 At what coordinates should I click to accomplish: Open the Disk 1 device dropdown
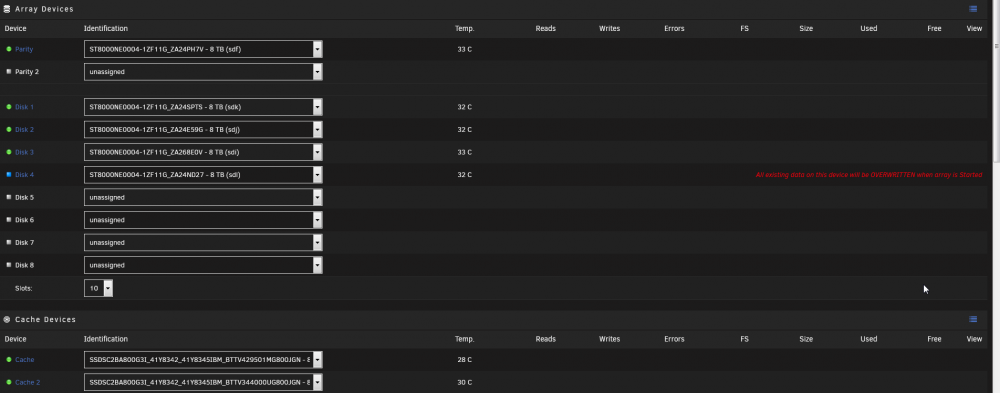pyautogui.click(x=203, y=107)
